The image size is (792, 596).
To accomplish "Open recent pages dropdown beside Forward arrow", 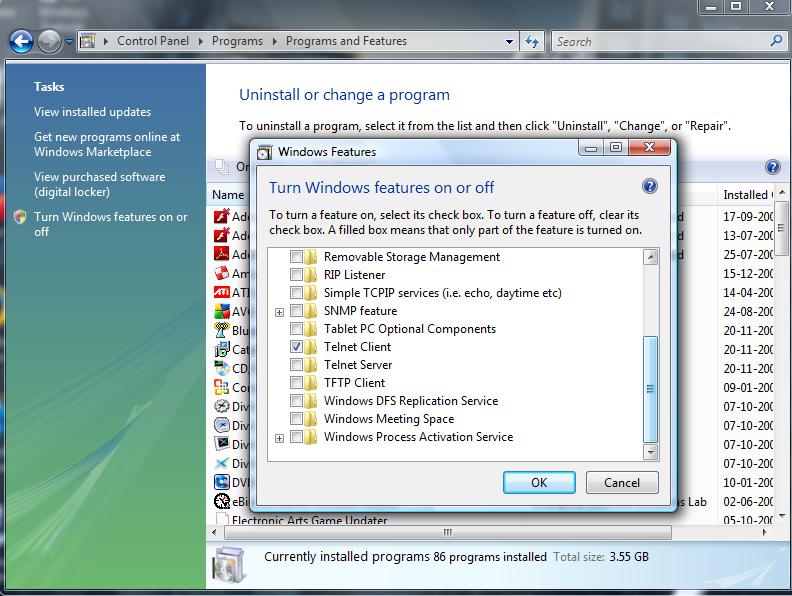I will 69,42.
